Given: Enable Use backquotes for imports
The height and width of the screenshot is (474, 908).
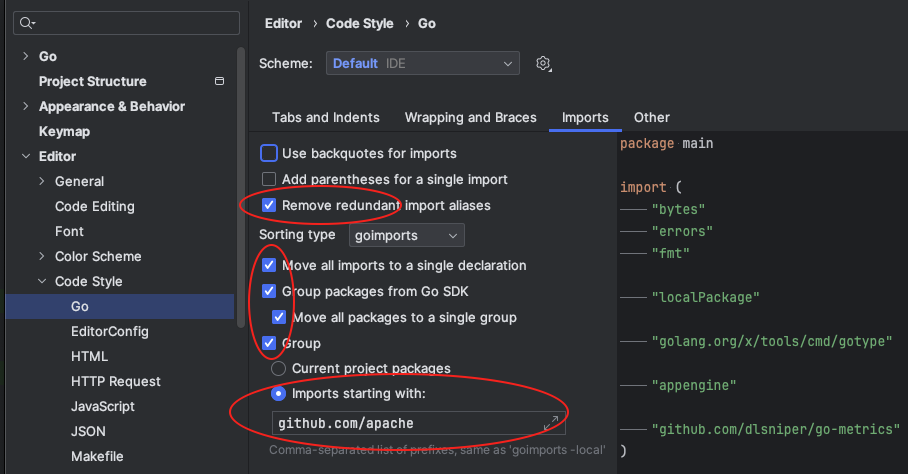Looking at the screenshot, I should click(x=269, y=153).
